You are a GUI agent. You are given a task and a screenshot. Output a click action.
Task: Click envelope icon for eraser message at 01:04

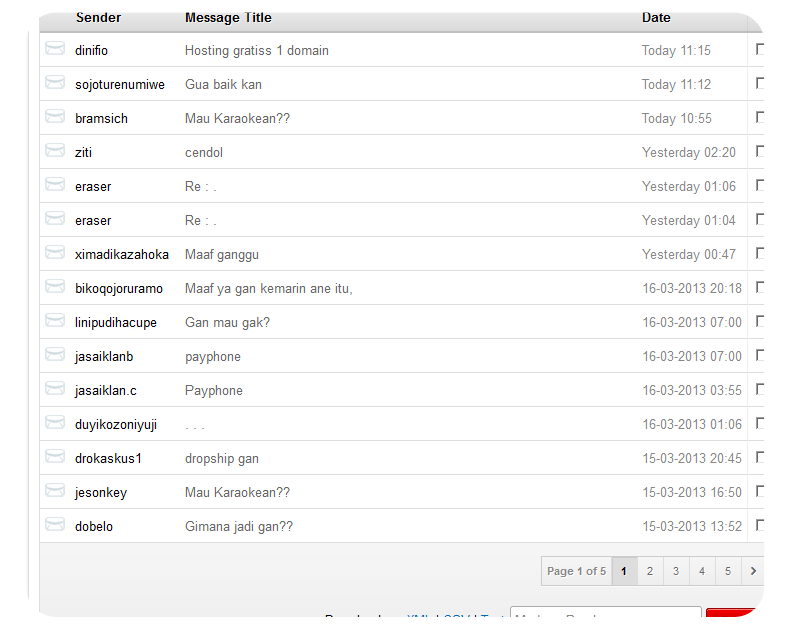(x=55, y=218)
